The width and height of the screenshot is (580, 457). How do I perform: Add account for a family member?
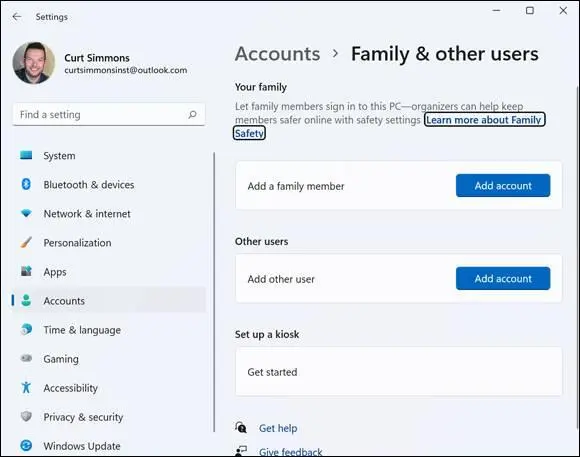(503, 185)
